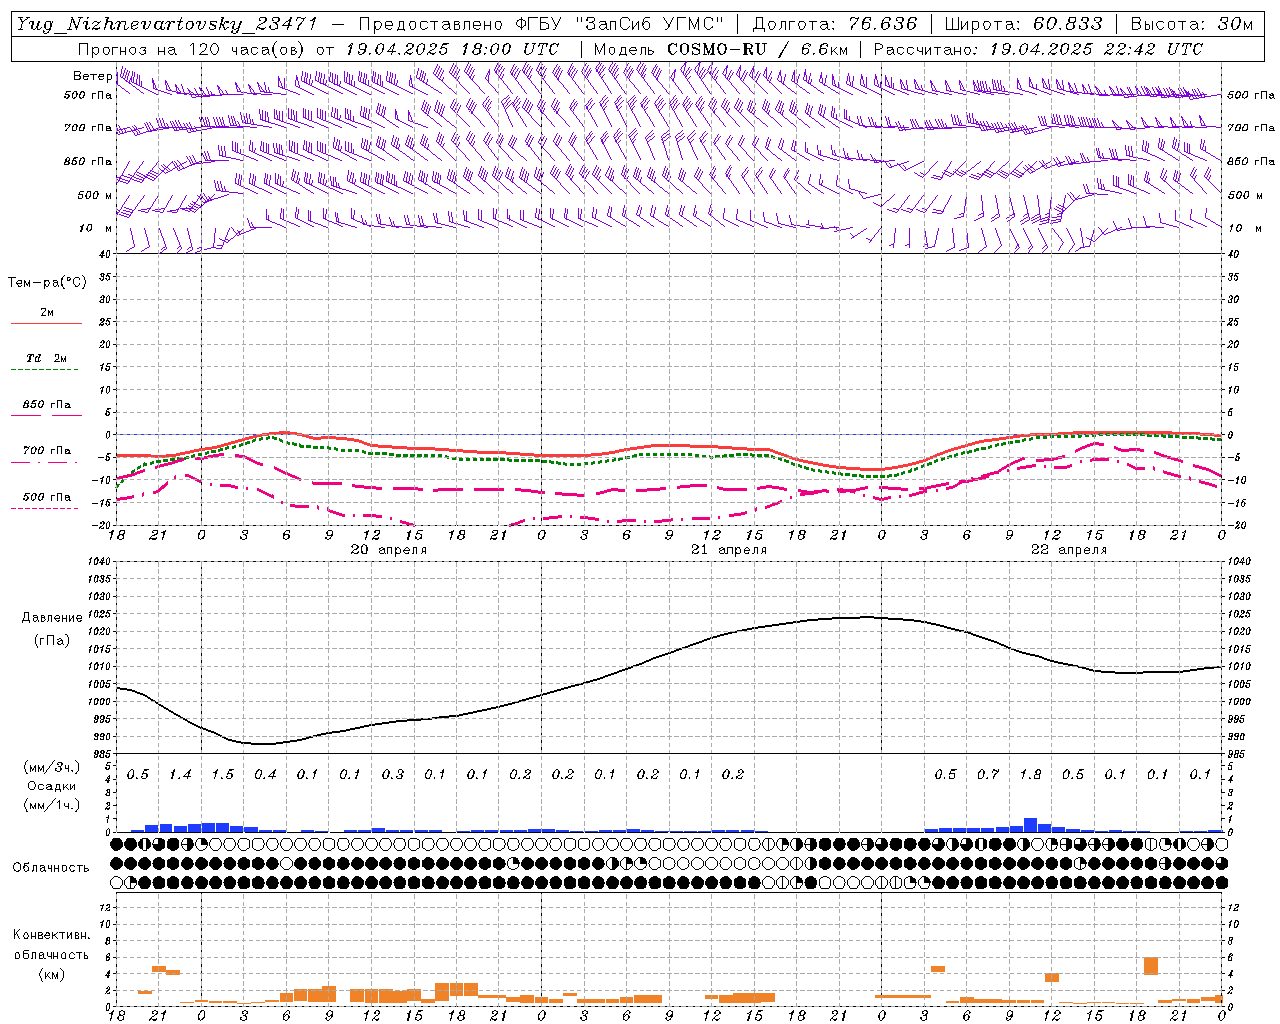Select the text 'Предоставлено ФГБУ "ЗапСиб УГМС"'

click(x=541, y=24)
